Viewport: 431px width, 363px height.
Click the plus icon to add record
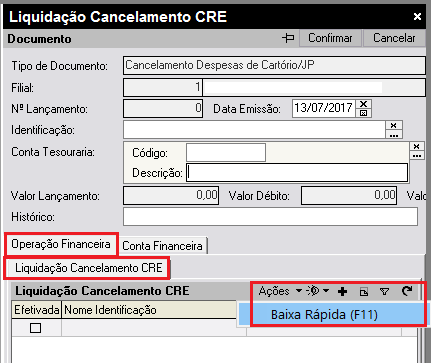[342, 292]
